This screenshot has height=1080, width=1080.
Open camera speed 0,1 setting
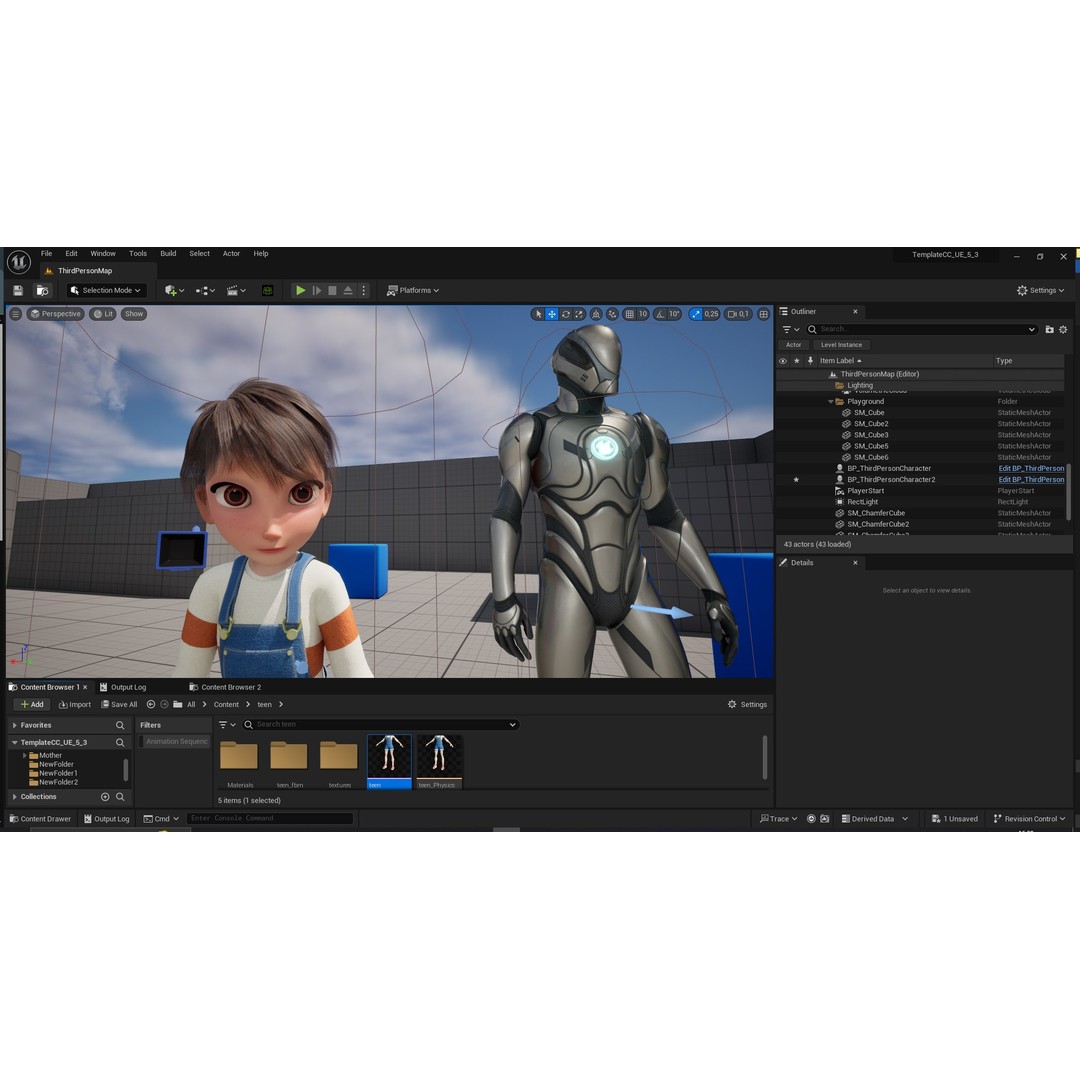click(x=738, y=314)
